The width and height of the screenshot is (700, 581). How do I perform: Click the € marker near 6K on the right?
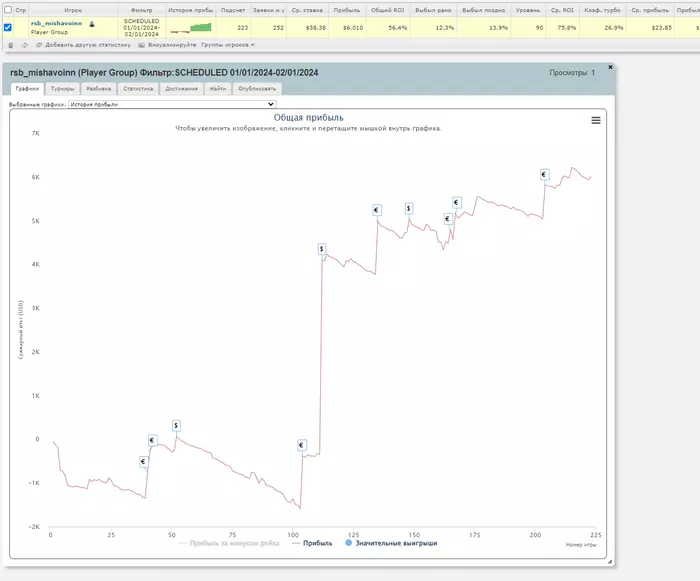coord(544,175)
